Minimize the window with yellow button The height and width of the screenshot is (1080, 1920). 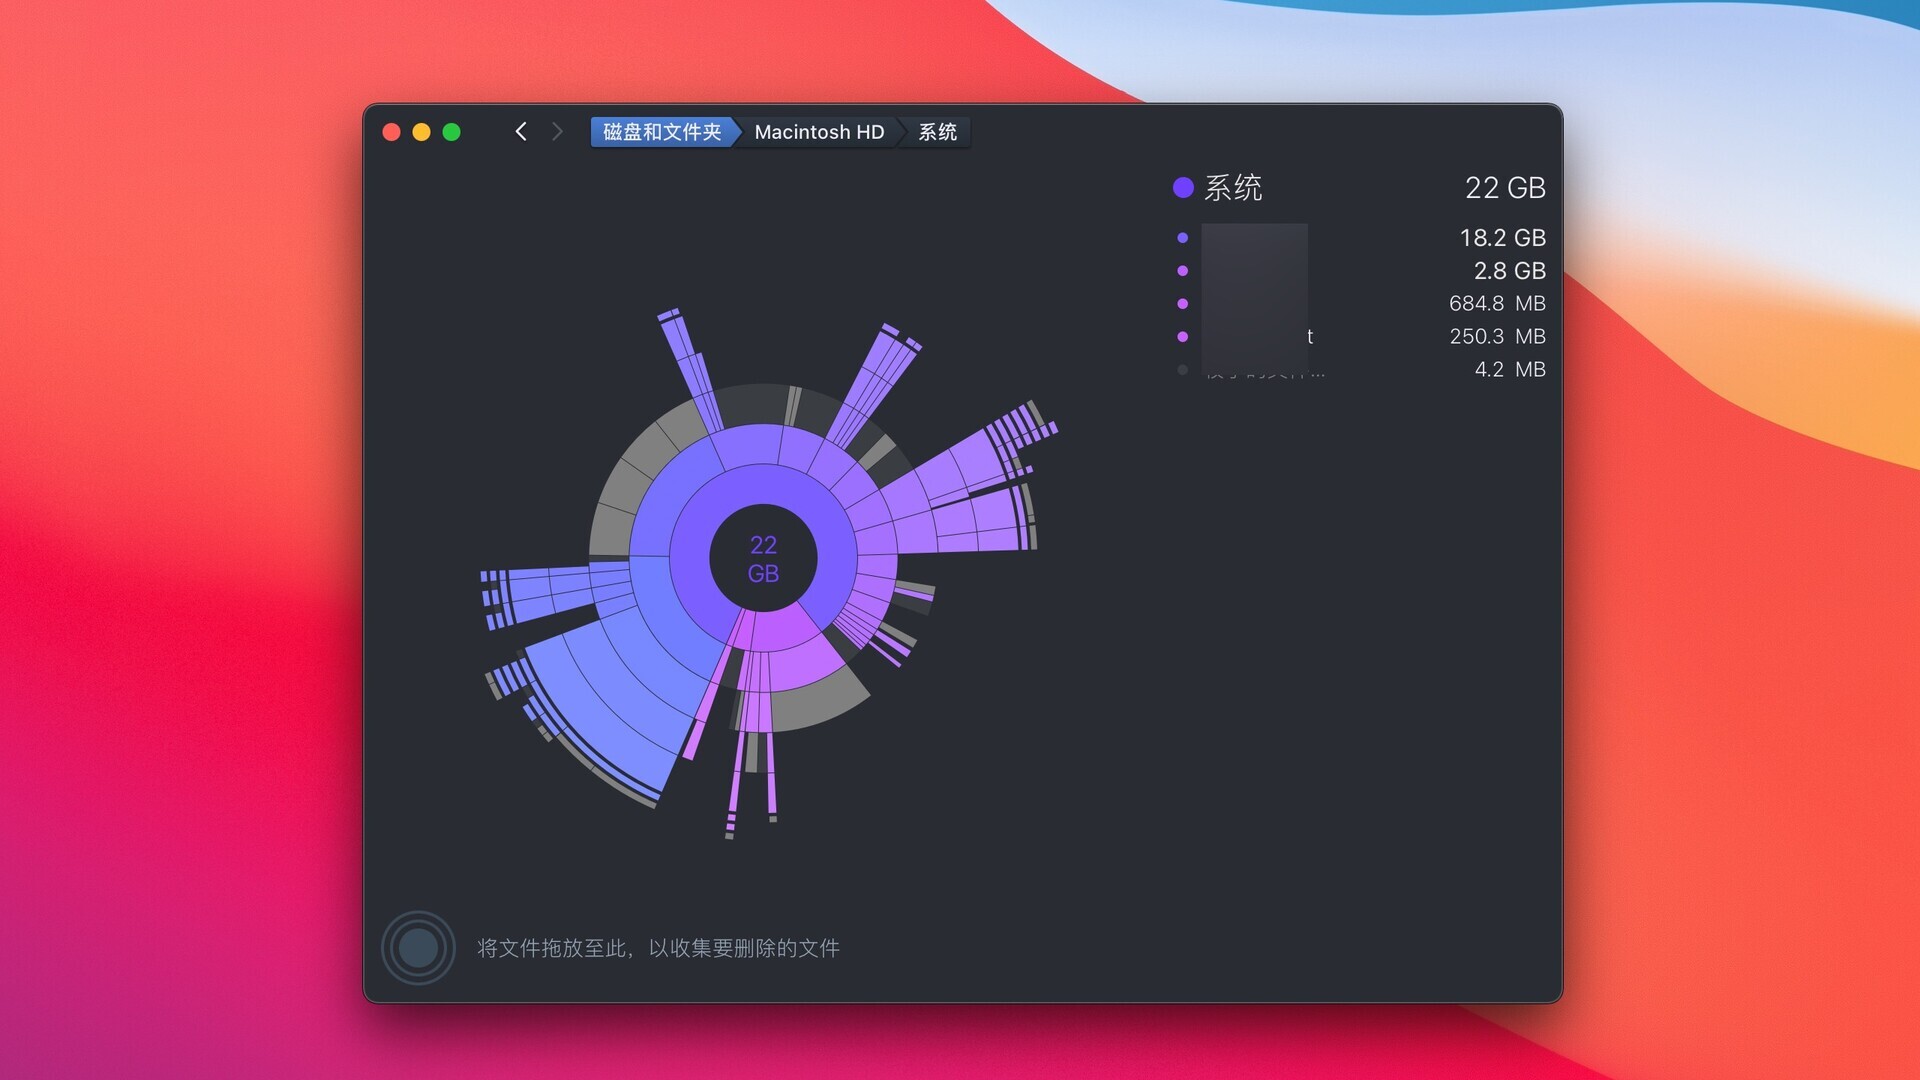[422, 132]
